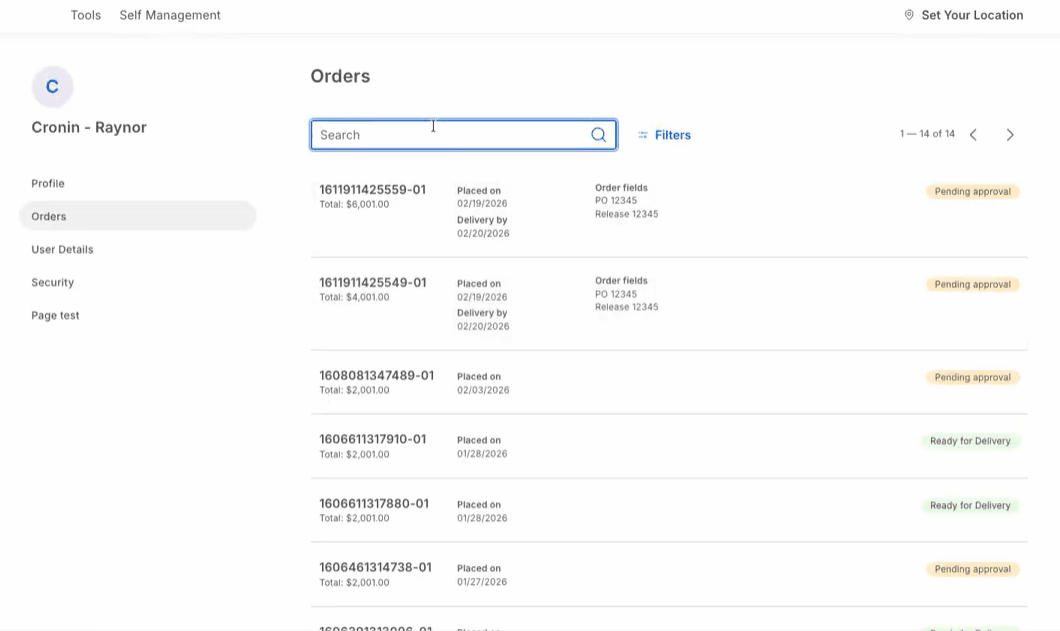This screenshot has height=631, width=1060.
Task: Click Ready for Delivery badge on order 1606611317910-01
Action: point(970,441)
